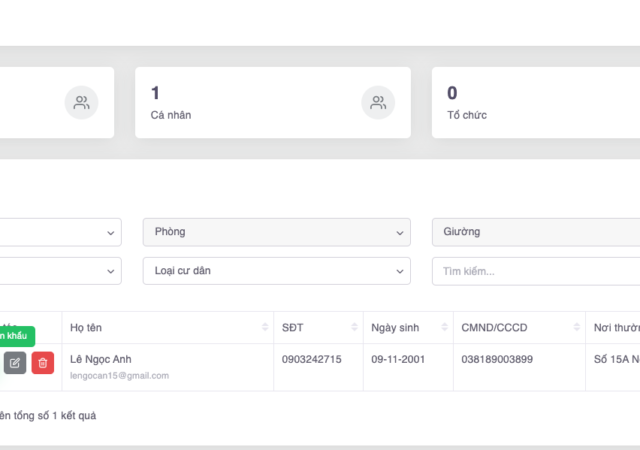Open the Phòng dropdown
The width and height of the screenshot is (640, 450).
276,232
